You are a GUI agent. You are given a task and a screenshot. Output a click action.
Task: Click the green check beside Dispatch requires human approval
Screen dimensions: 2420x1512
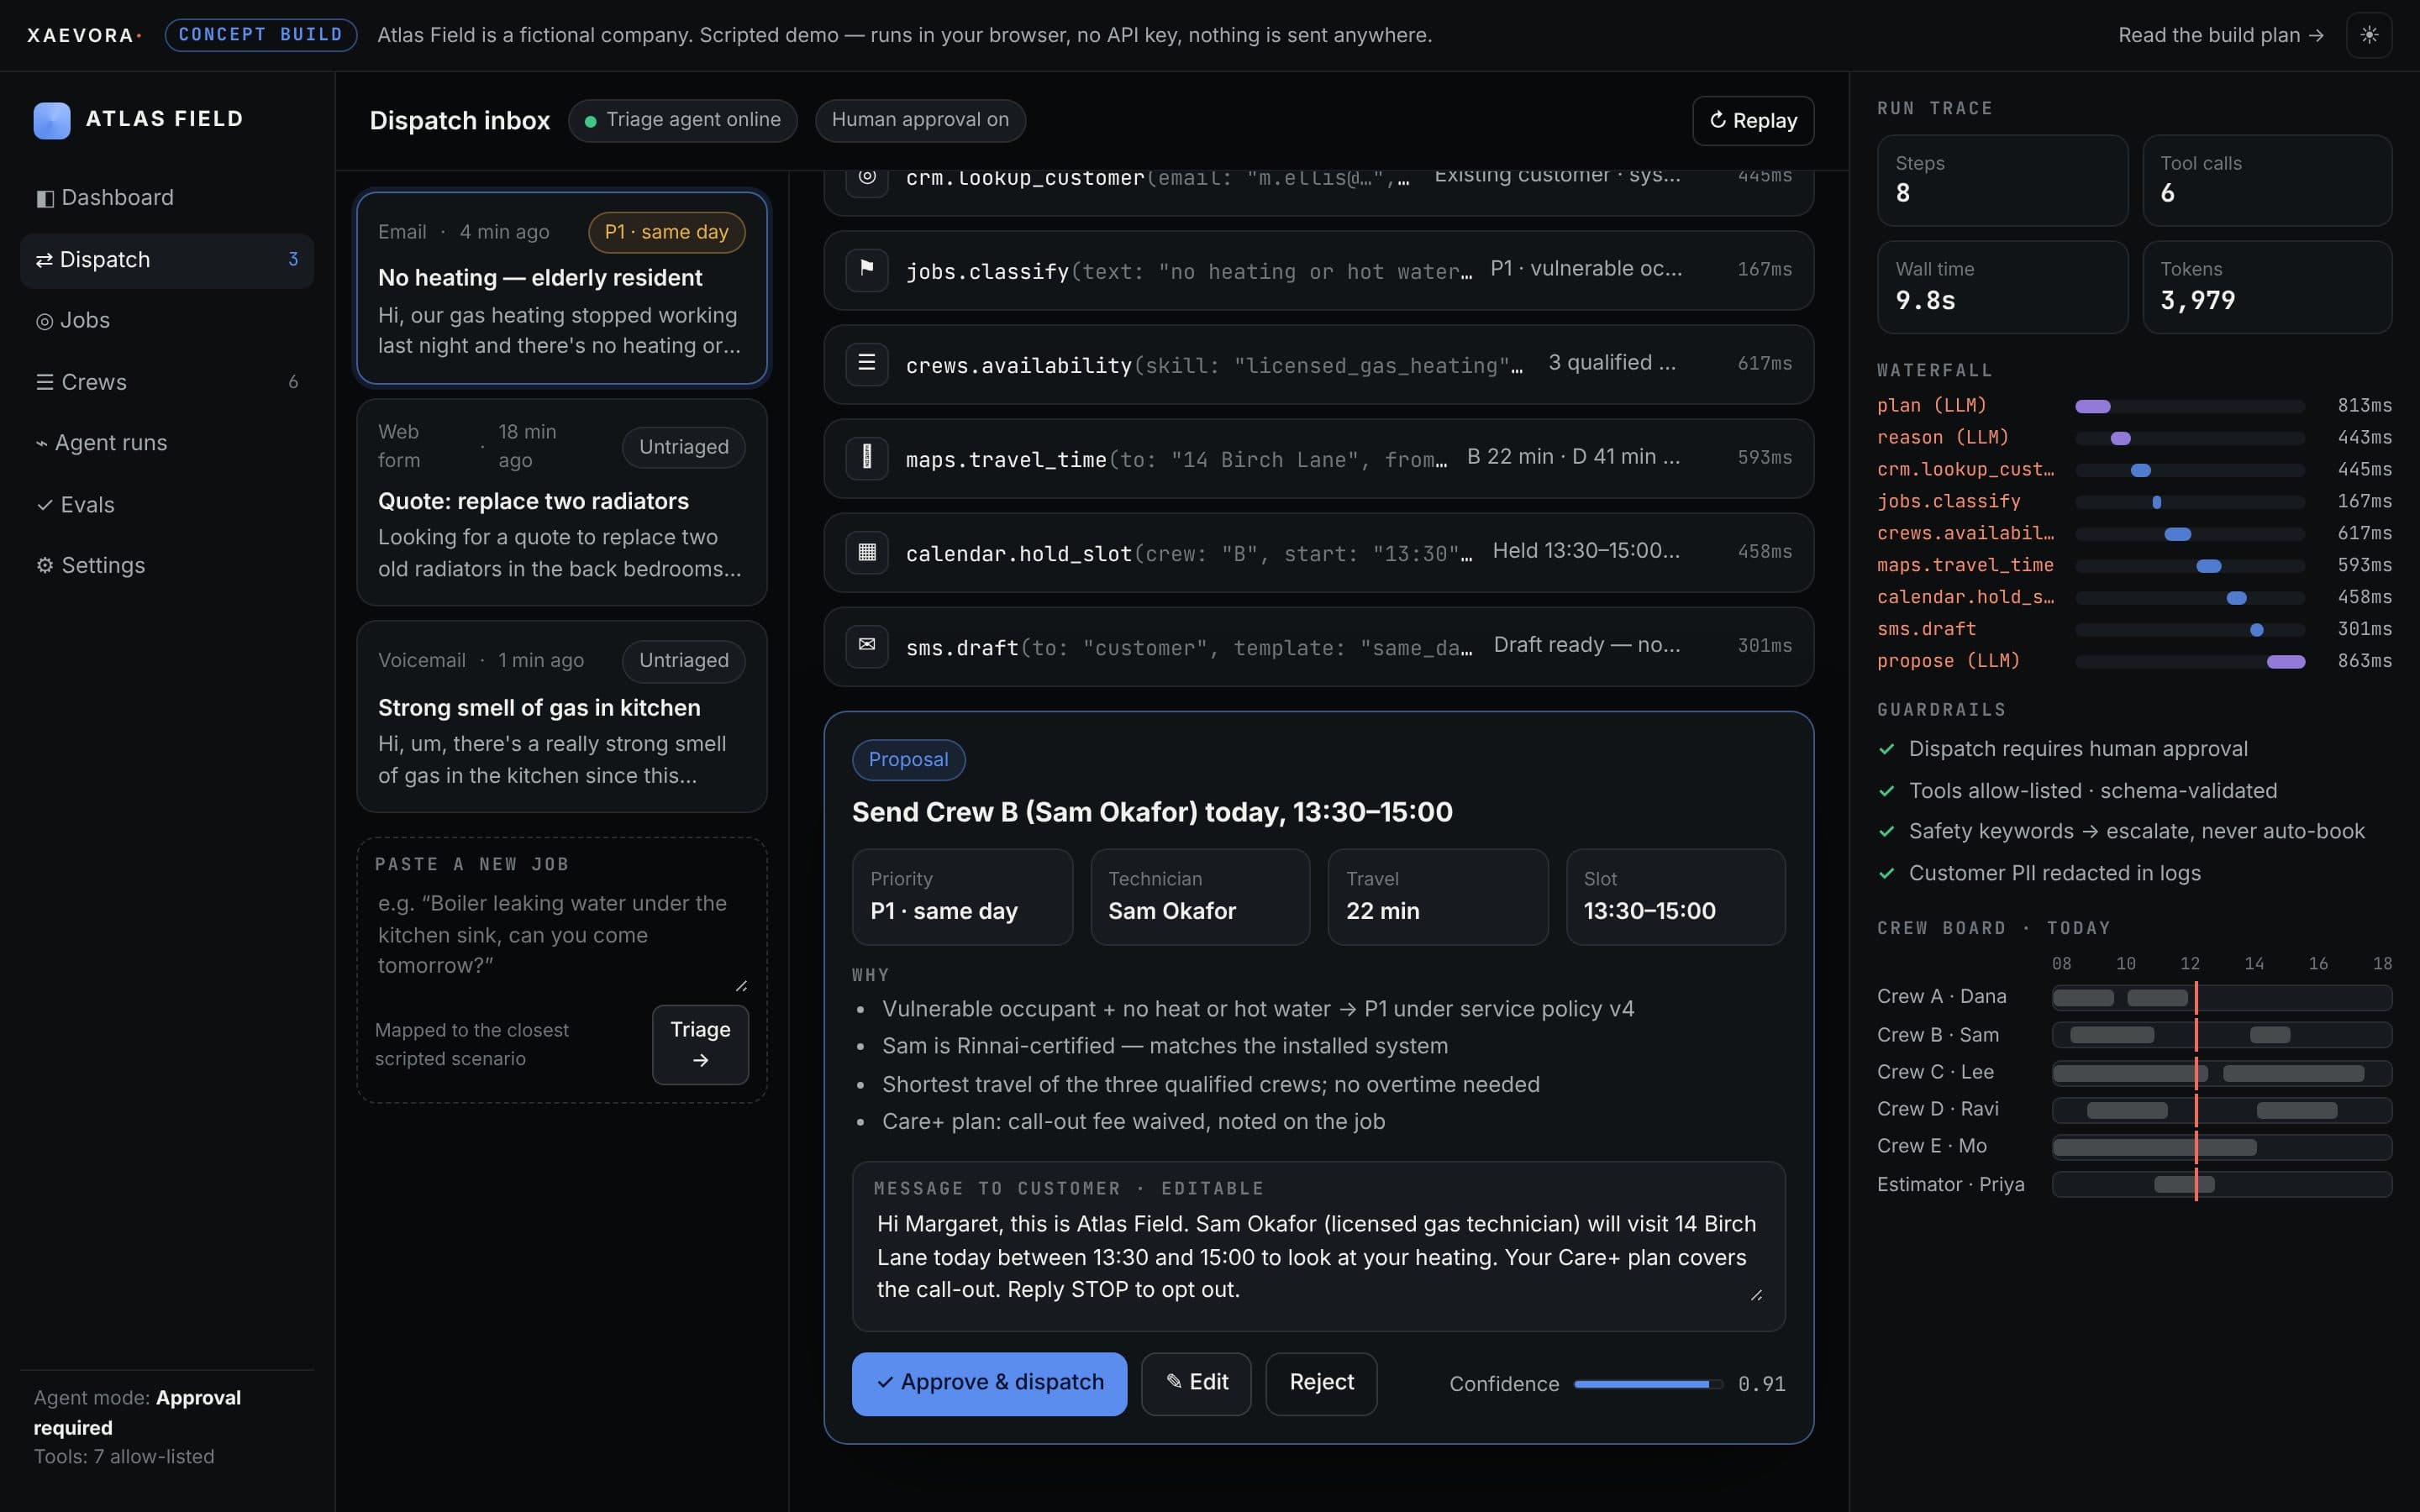pyautogui.click(x=1887, y=749)
